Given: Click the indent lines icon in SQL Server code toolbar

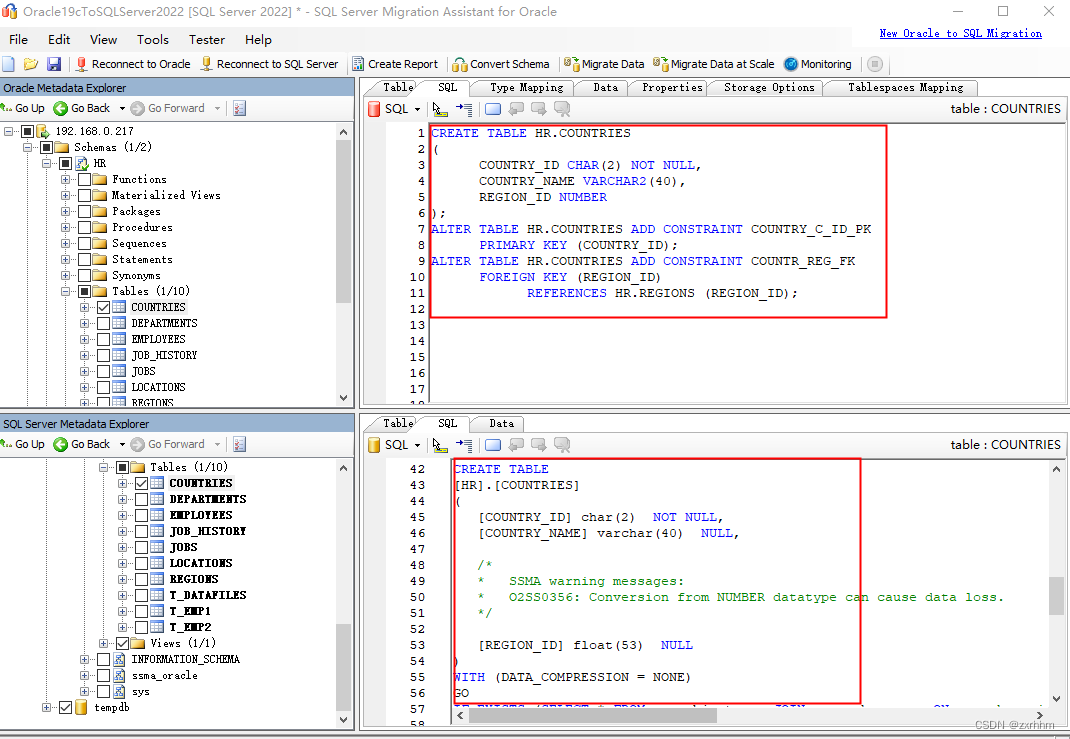Looking at the screenshot, I should 464,445.
